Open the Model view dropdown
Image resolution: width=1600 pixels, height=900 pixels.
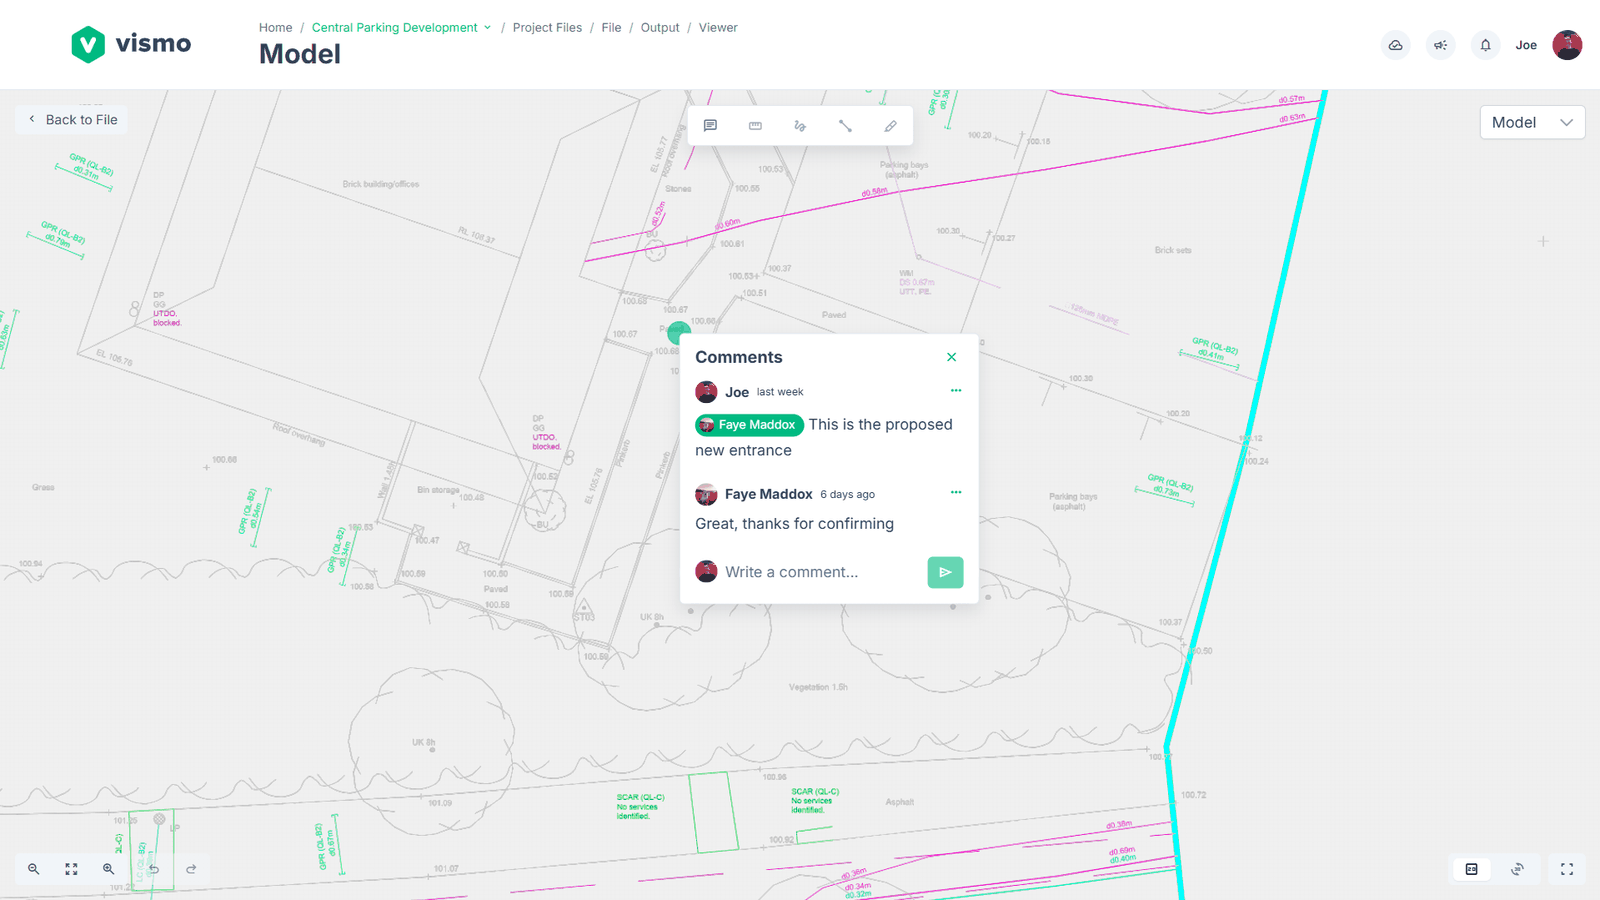tap(1532, 122)
